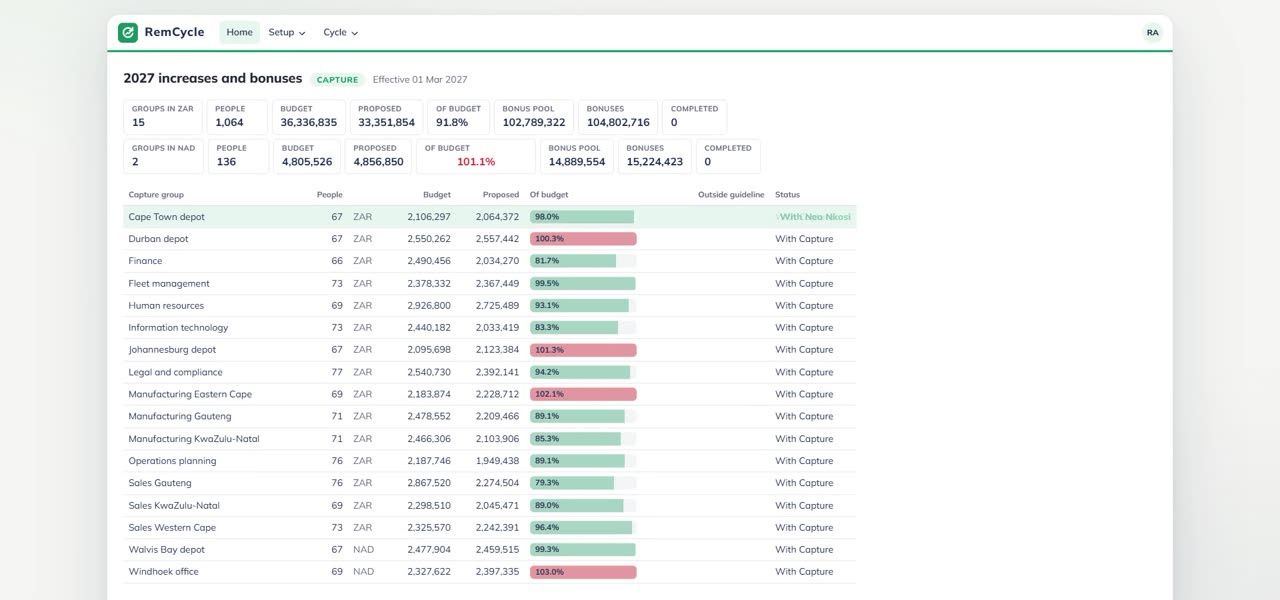Click Walvis Bay depot group name
This screenshot has width=1280, height=600.
[x=166, y=550]
